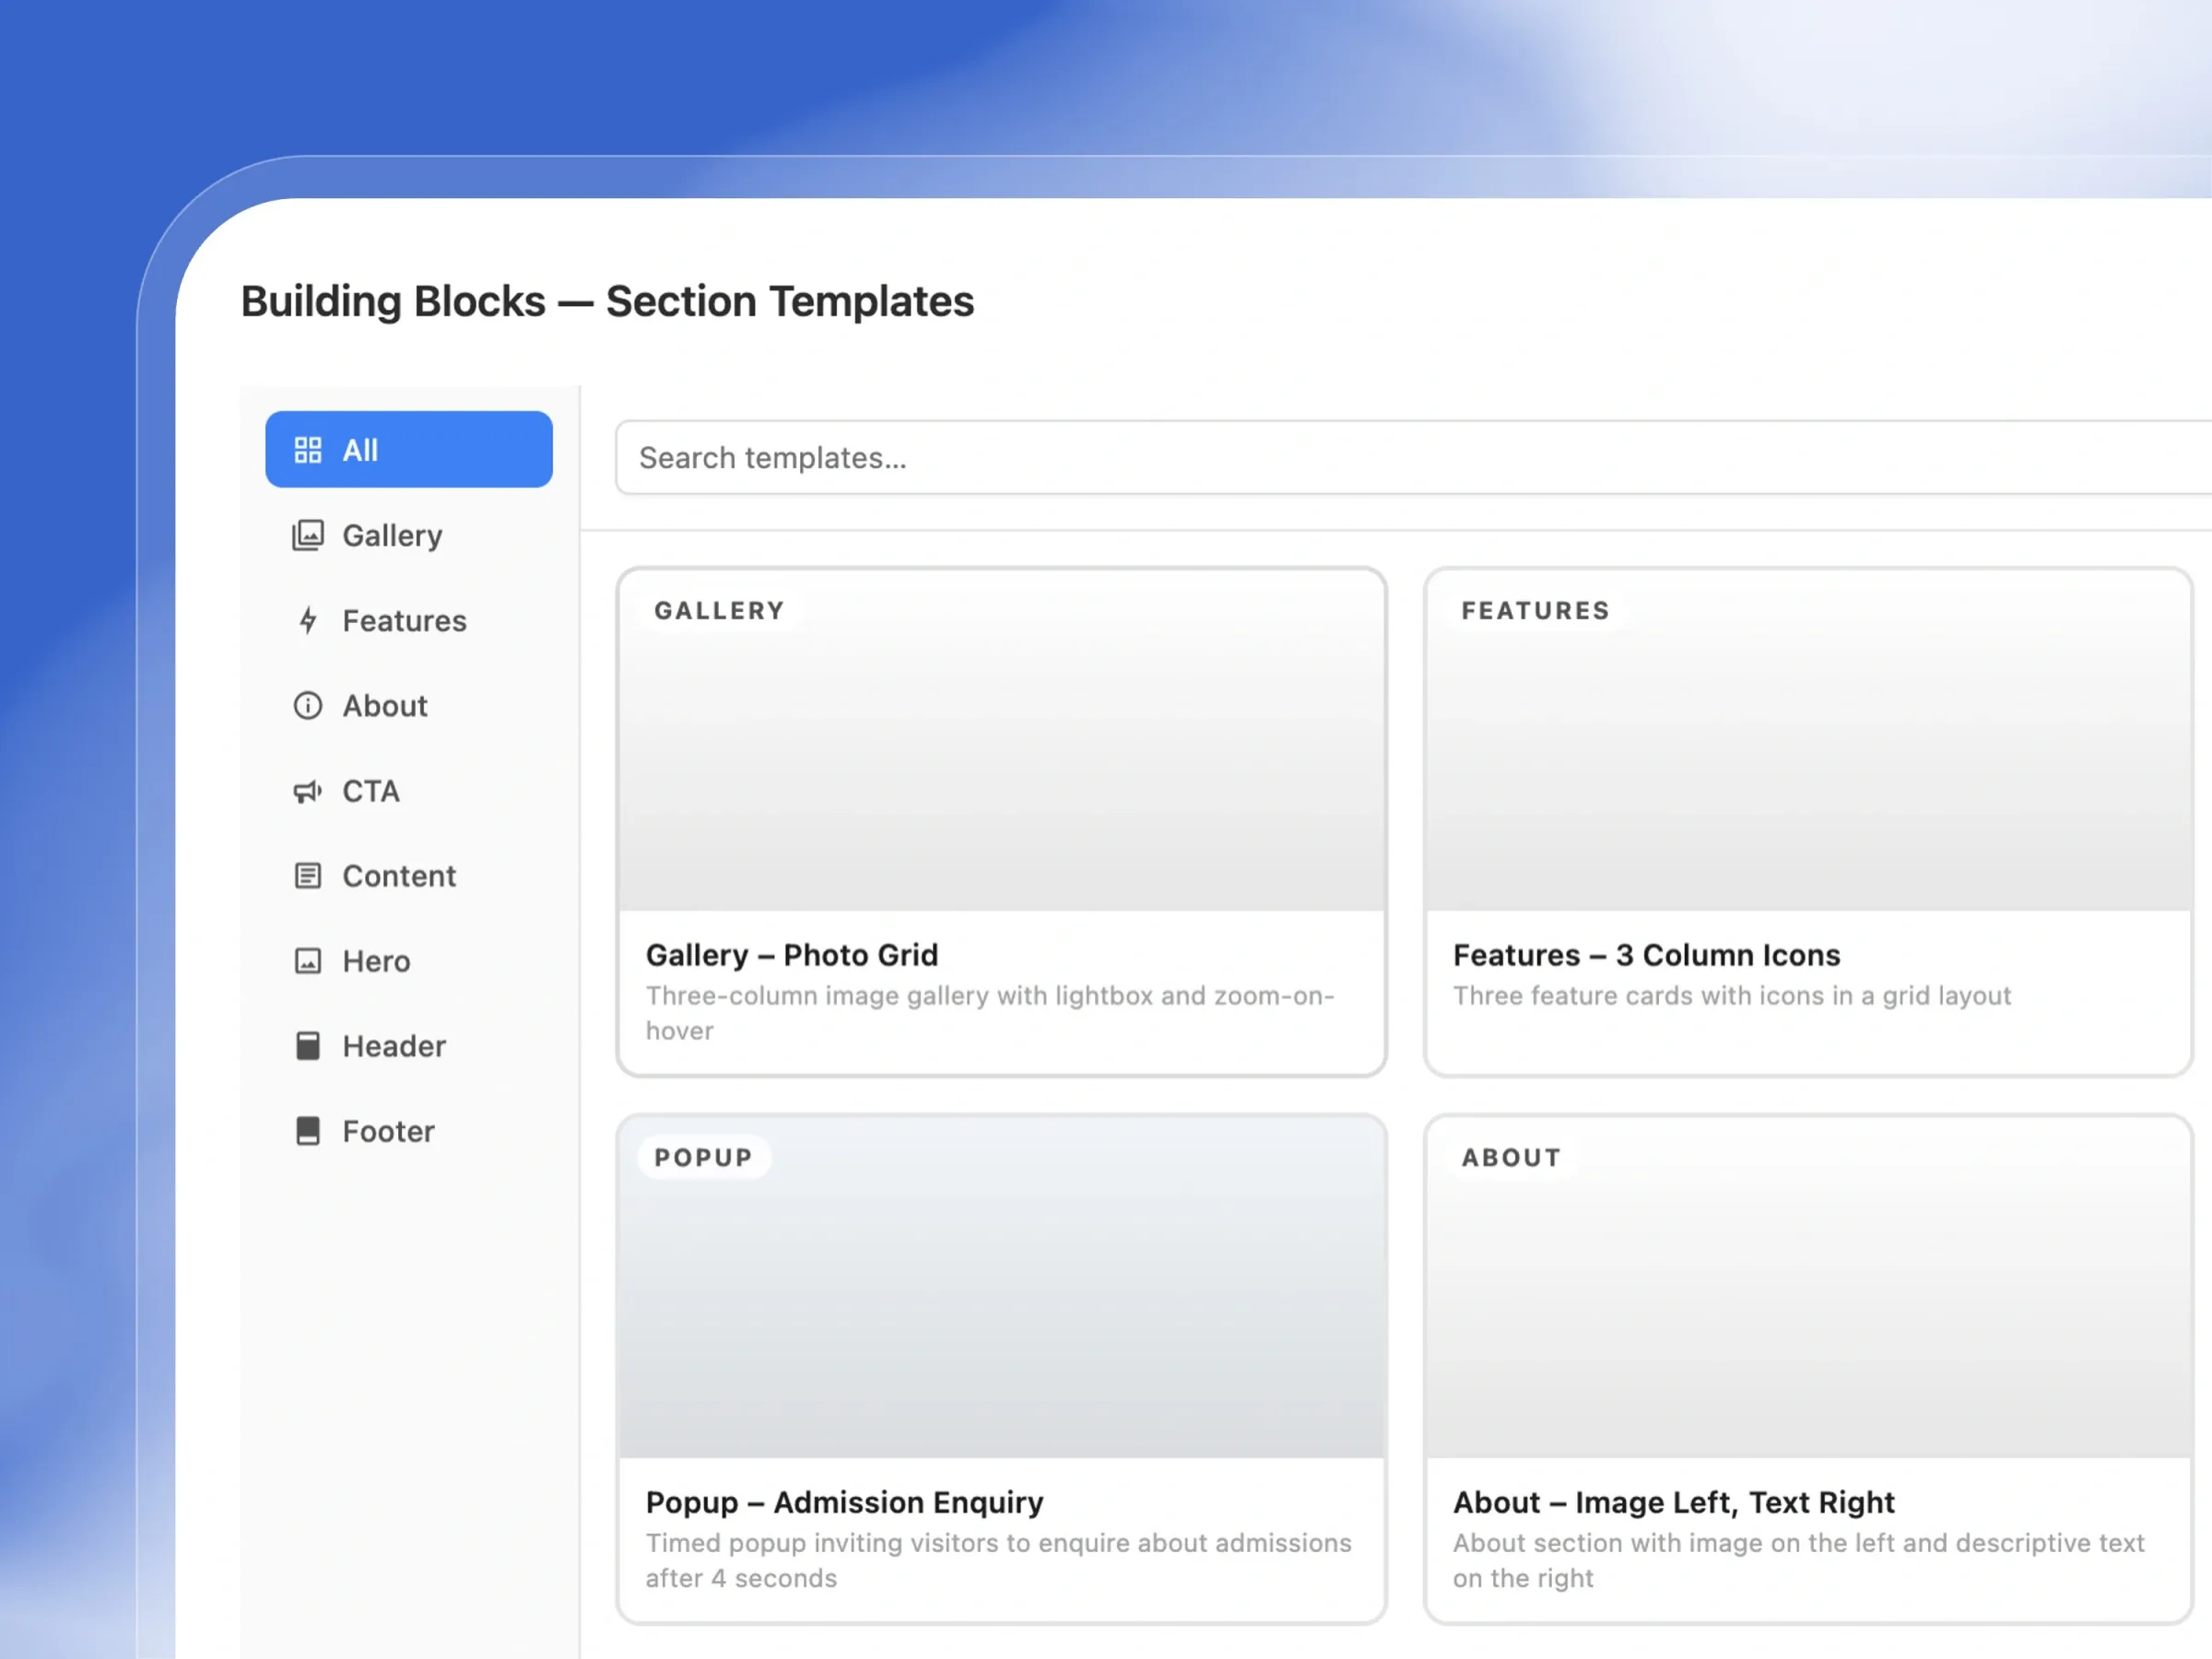Show Content section templates

point(409,876)
